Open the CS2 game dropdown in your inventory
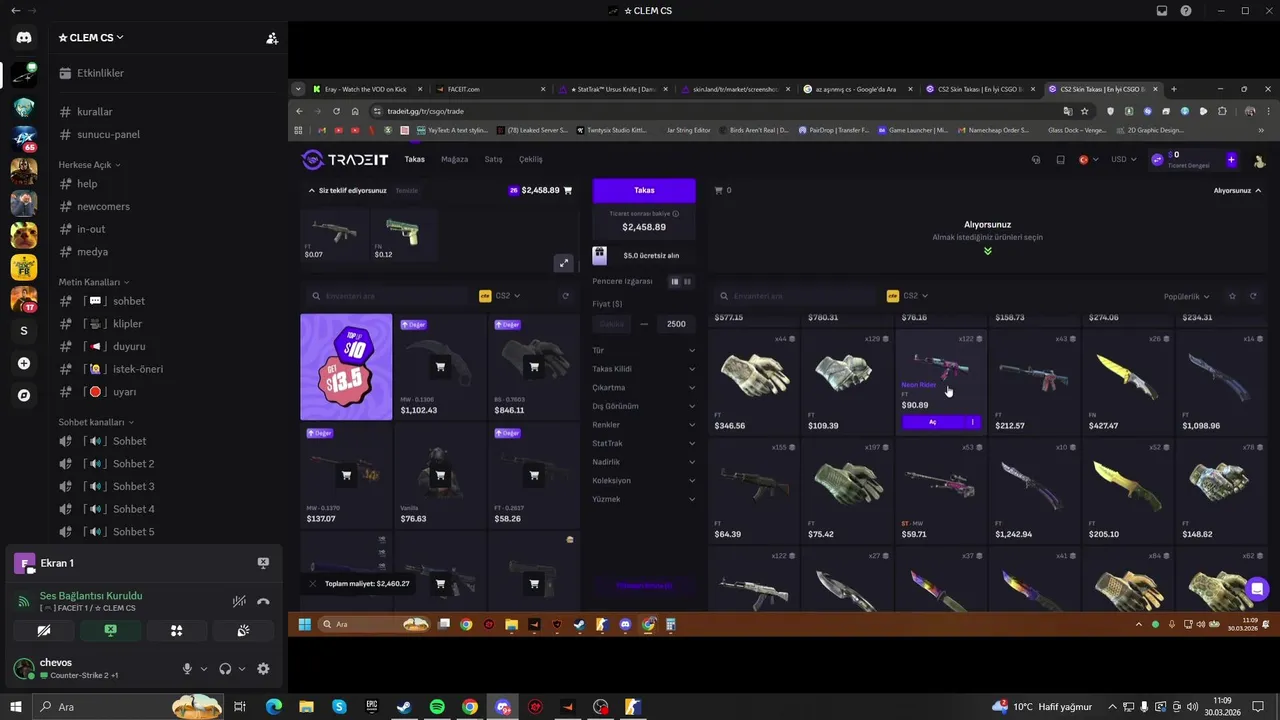Screen dimensions: 1280x720 501,296
